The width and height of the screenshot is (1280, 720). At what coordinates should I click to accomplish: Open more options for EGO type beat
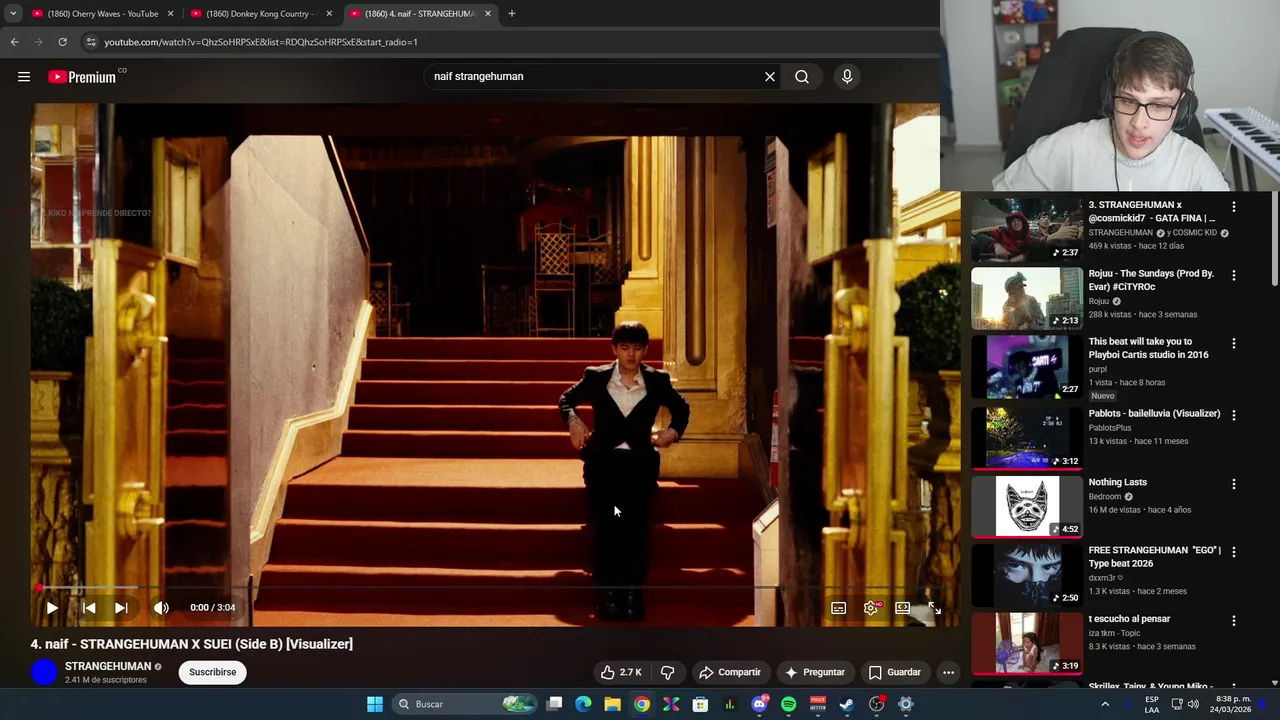1234,552
